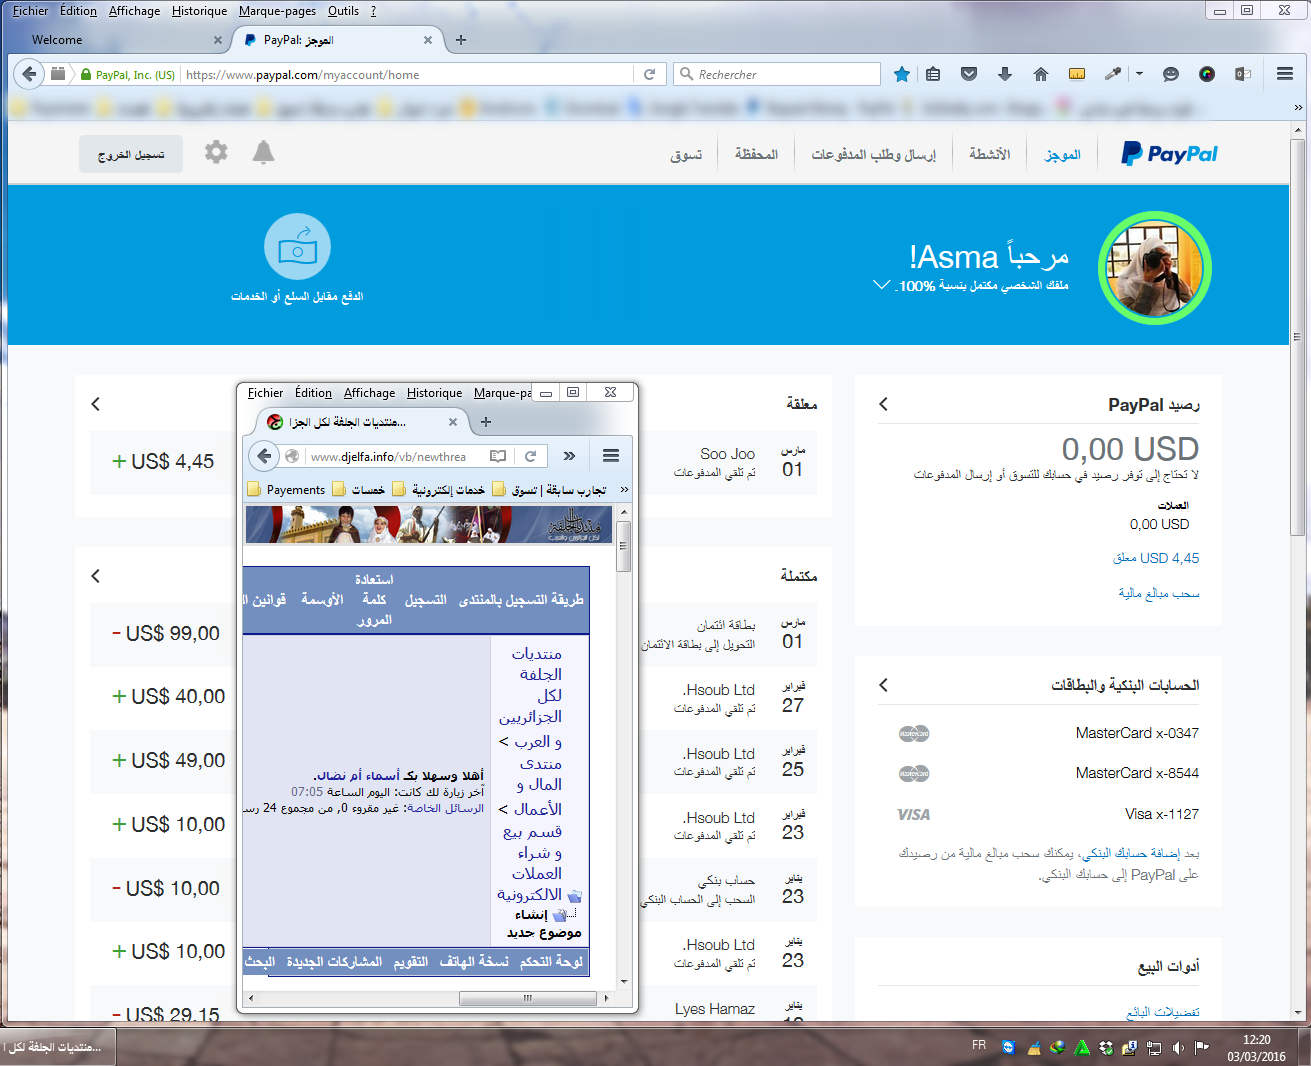Open the الأنشطة activity nav item
This screenshot has width=1311, height=1066.
pyautogui.click(x=989, y=154)
